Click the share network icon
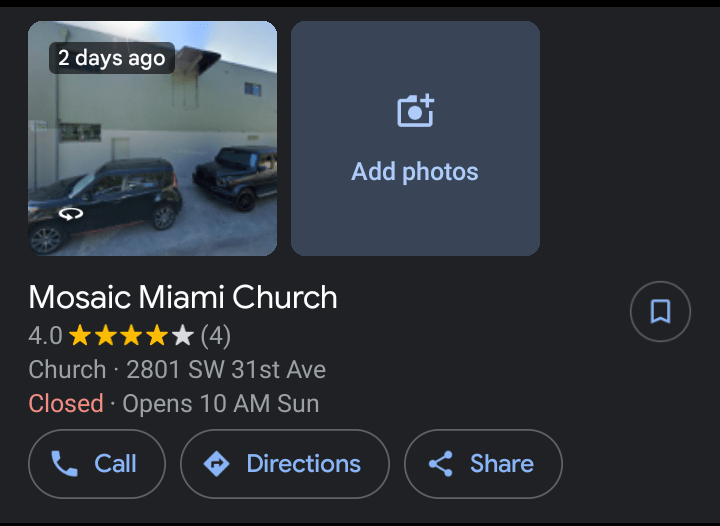The height and width of the screenshot is (526, 720). [440, 464]
